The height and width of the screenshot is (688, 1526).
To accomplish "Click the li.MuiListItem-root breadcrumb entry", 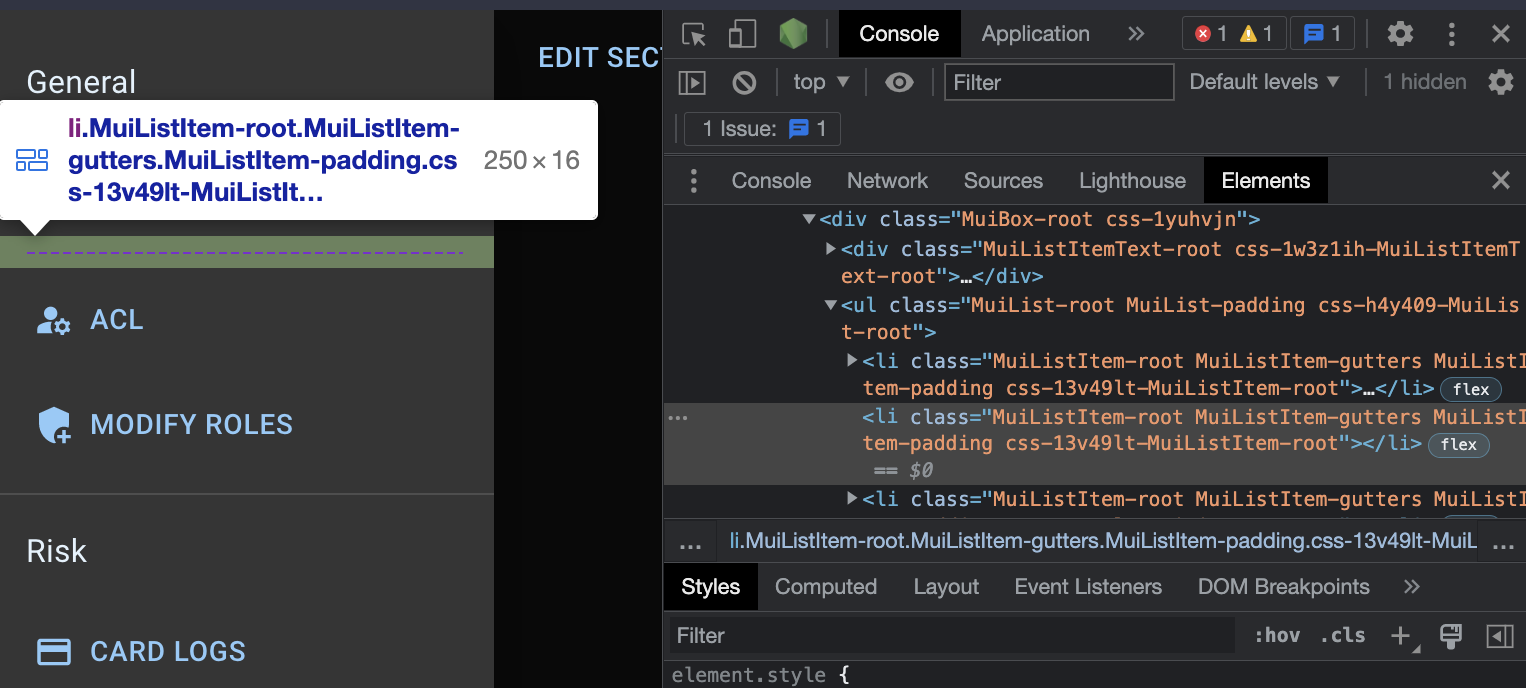I will 1103,542.
